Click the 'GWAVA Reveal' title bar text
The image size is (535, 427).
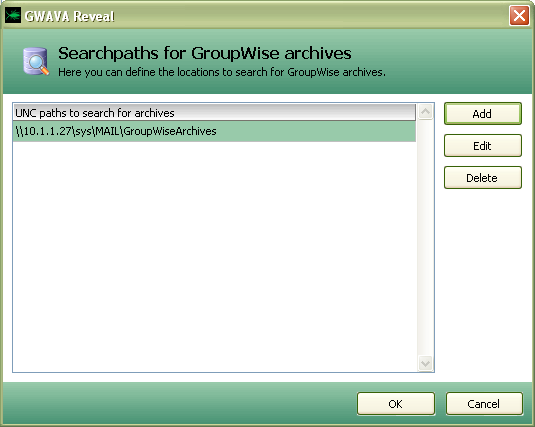click(x=70, y=16)
